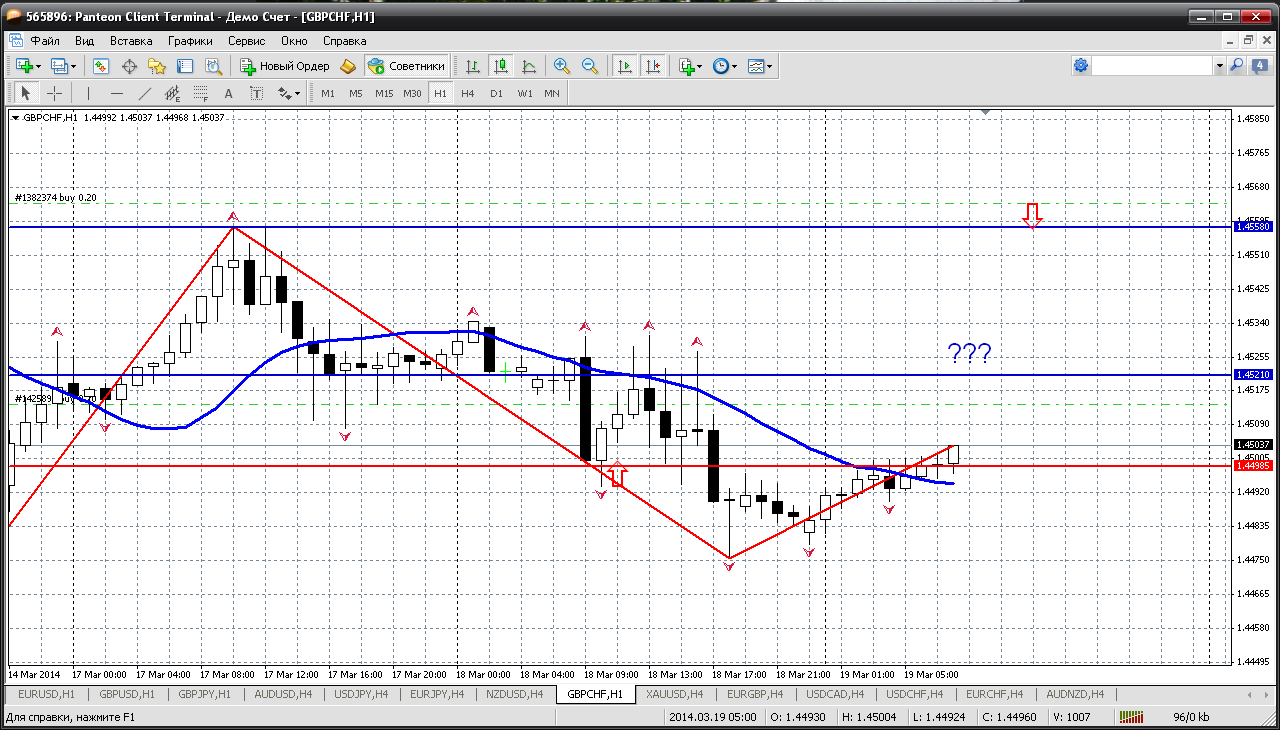The image size is (1280, 730).
Task: Expand the Profiles icon's dropdown arrow
Action: pos(73,66)
